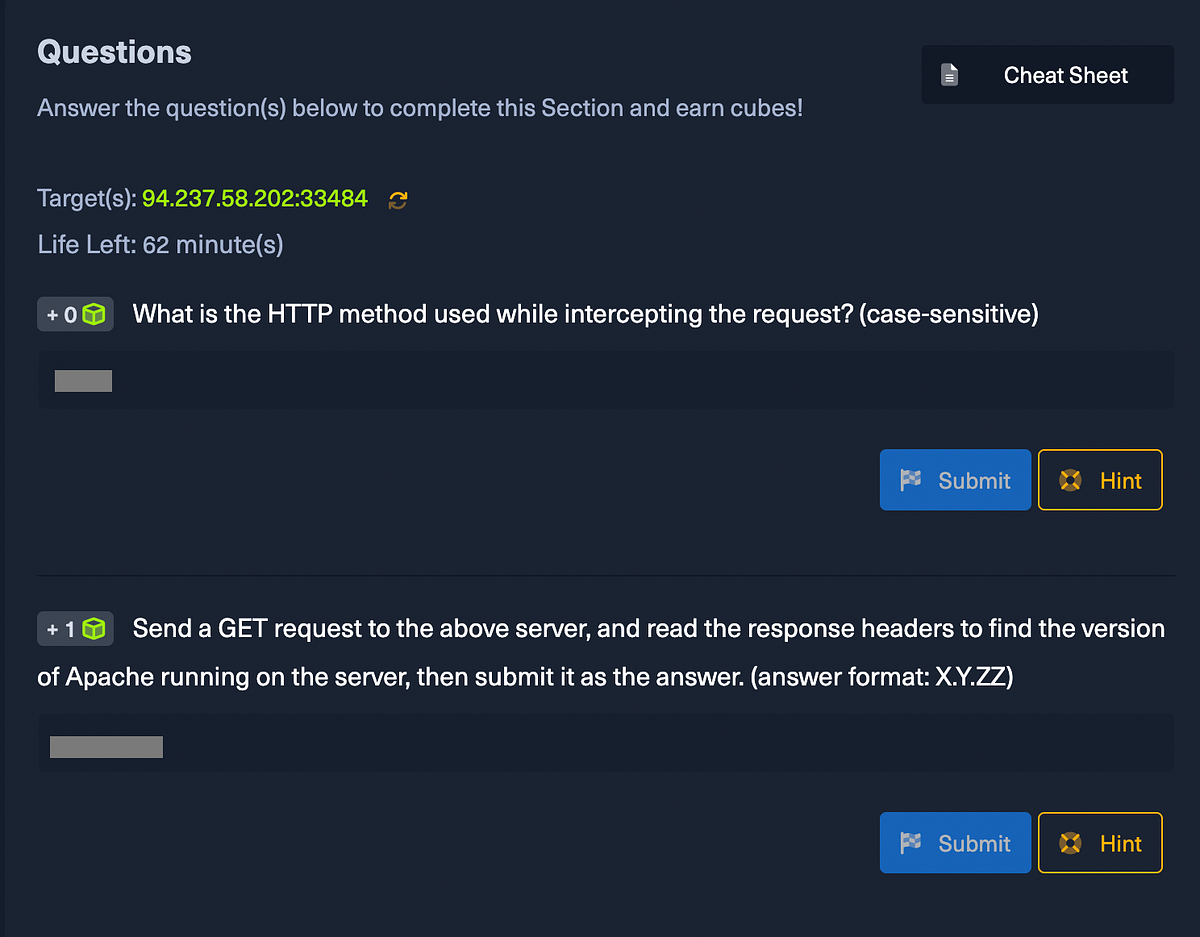Select the +0 cube reward badge
Image resolution: width=1200 pixels, height=937 pixels.
pos(75,313)
